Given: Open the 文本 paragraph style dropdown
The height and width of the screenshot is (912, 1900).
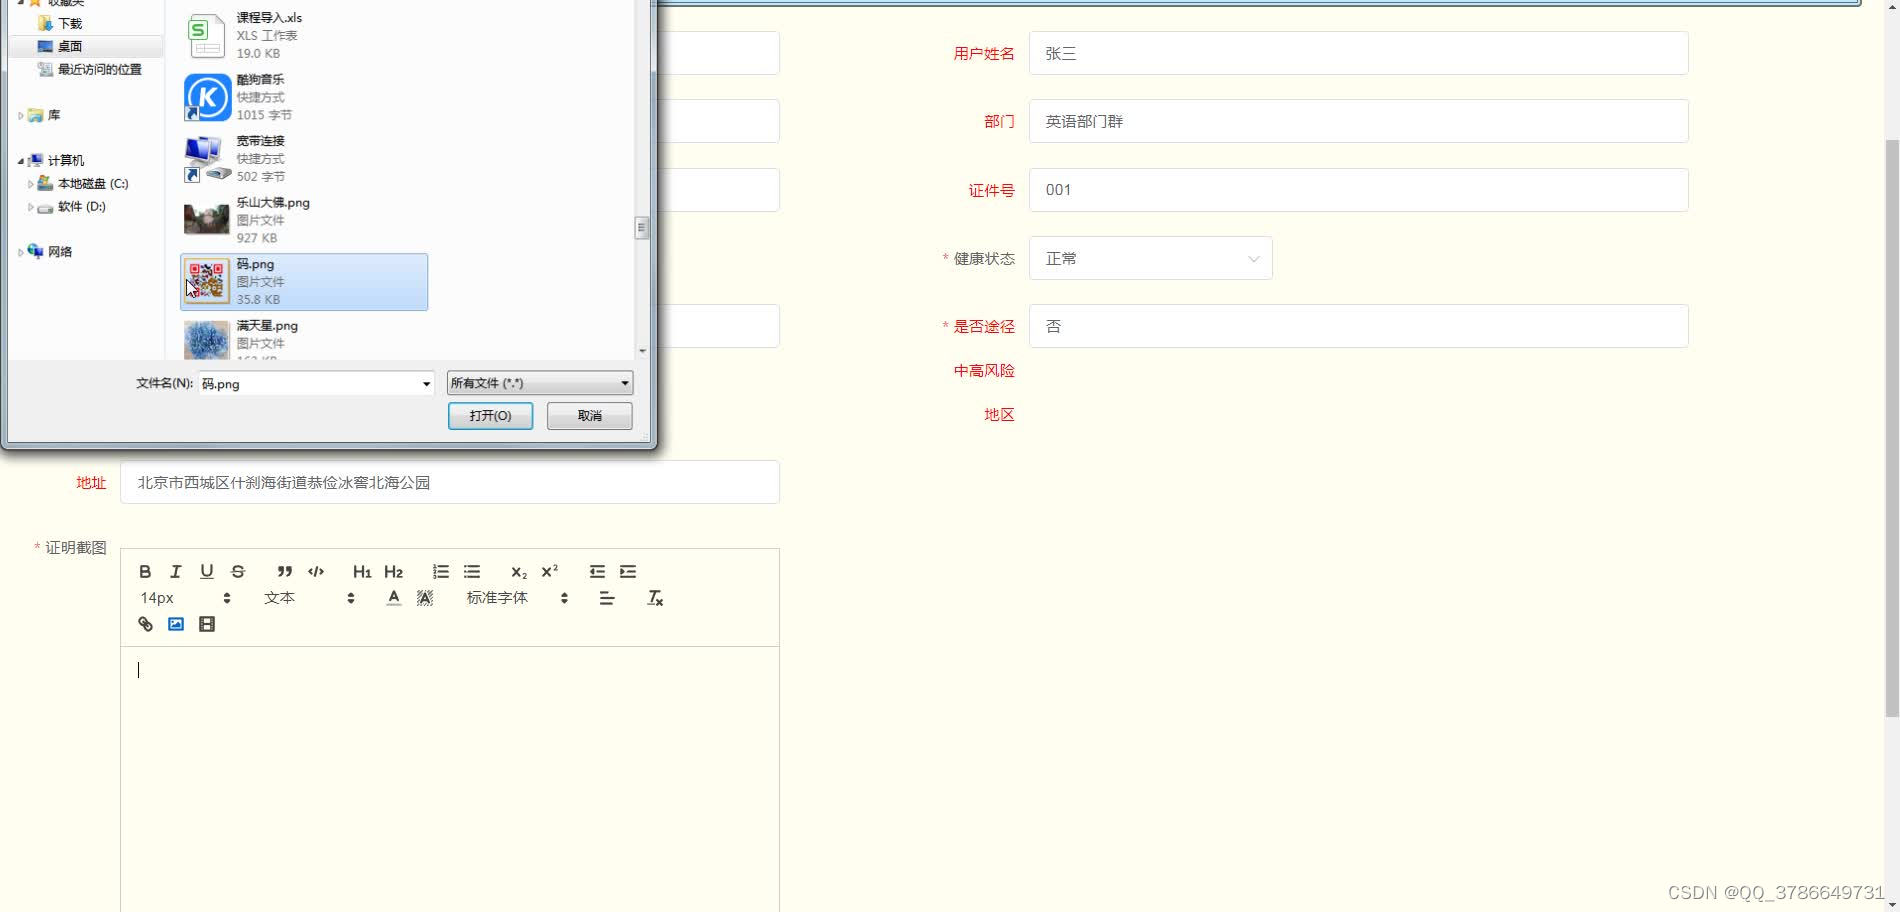Looking at the screenshot, I should click(309, 598).
